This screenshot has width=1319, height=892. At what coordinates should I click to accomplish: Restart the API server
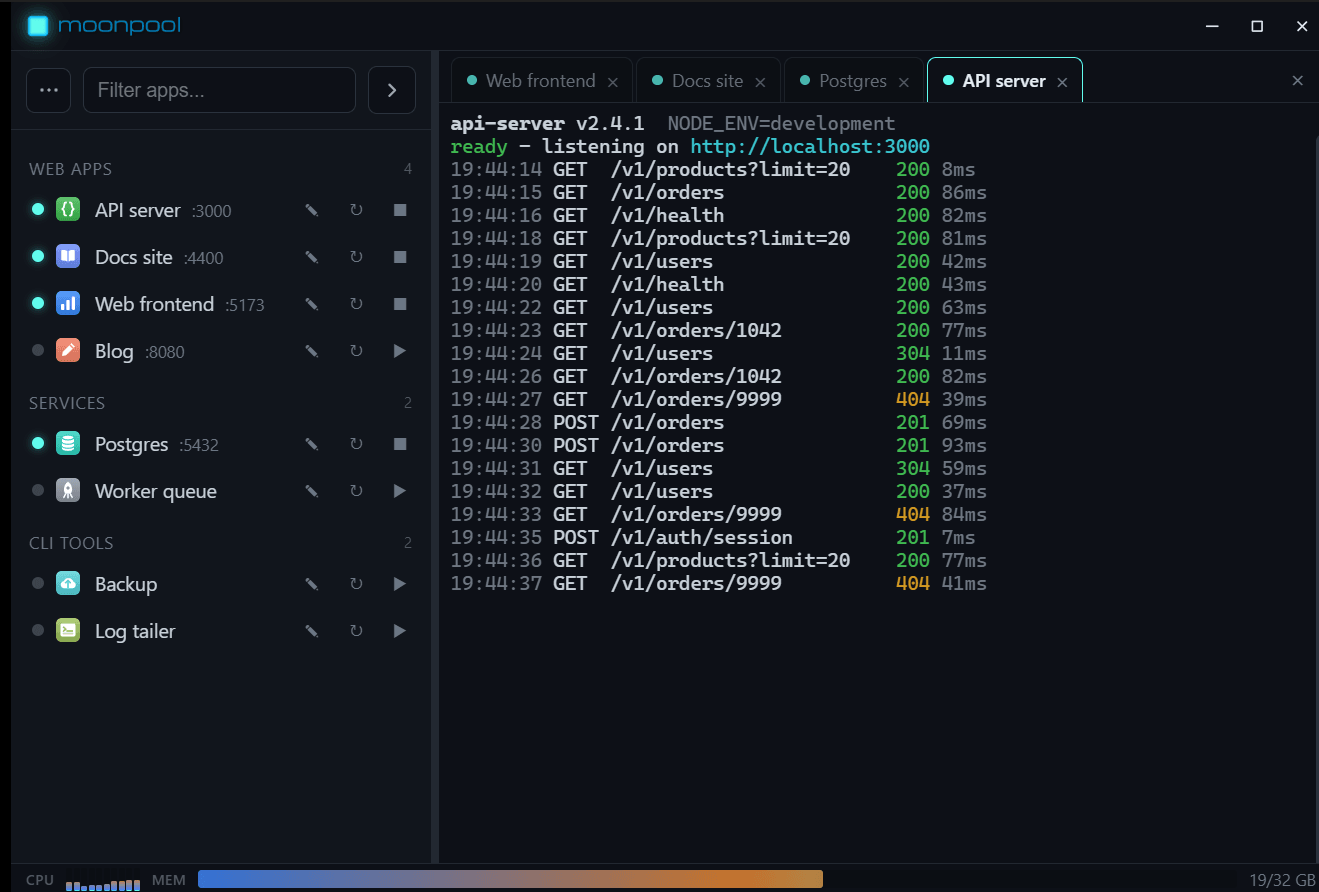tap(356, 210)
